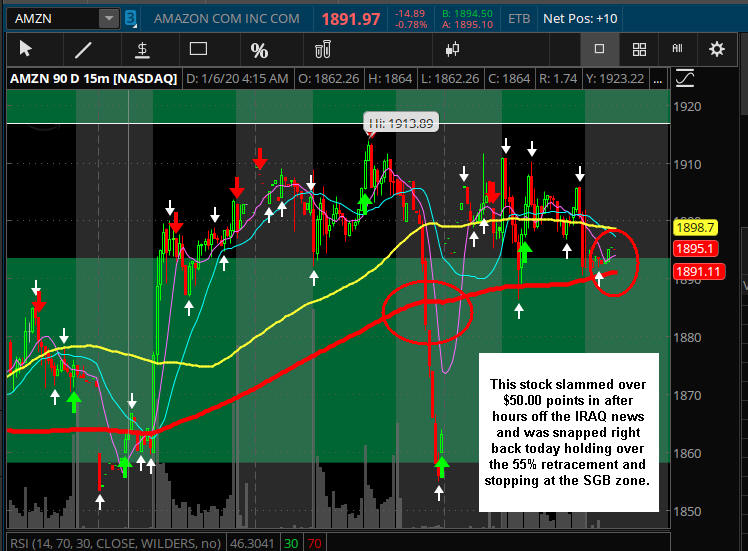Image resolution: width=748 pixels, height=551 pixels.
Task: Open the studies flask icon
Action: [x=323, y=49]
